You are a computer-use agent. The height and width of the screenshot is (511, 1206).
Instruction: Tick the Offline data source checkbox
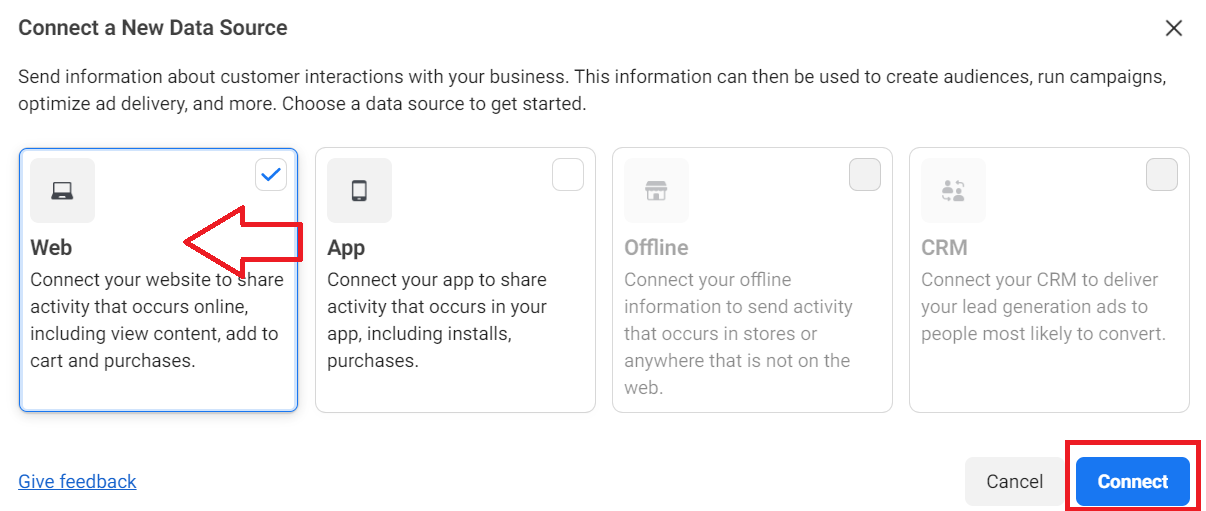tap(865, 175)
